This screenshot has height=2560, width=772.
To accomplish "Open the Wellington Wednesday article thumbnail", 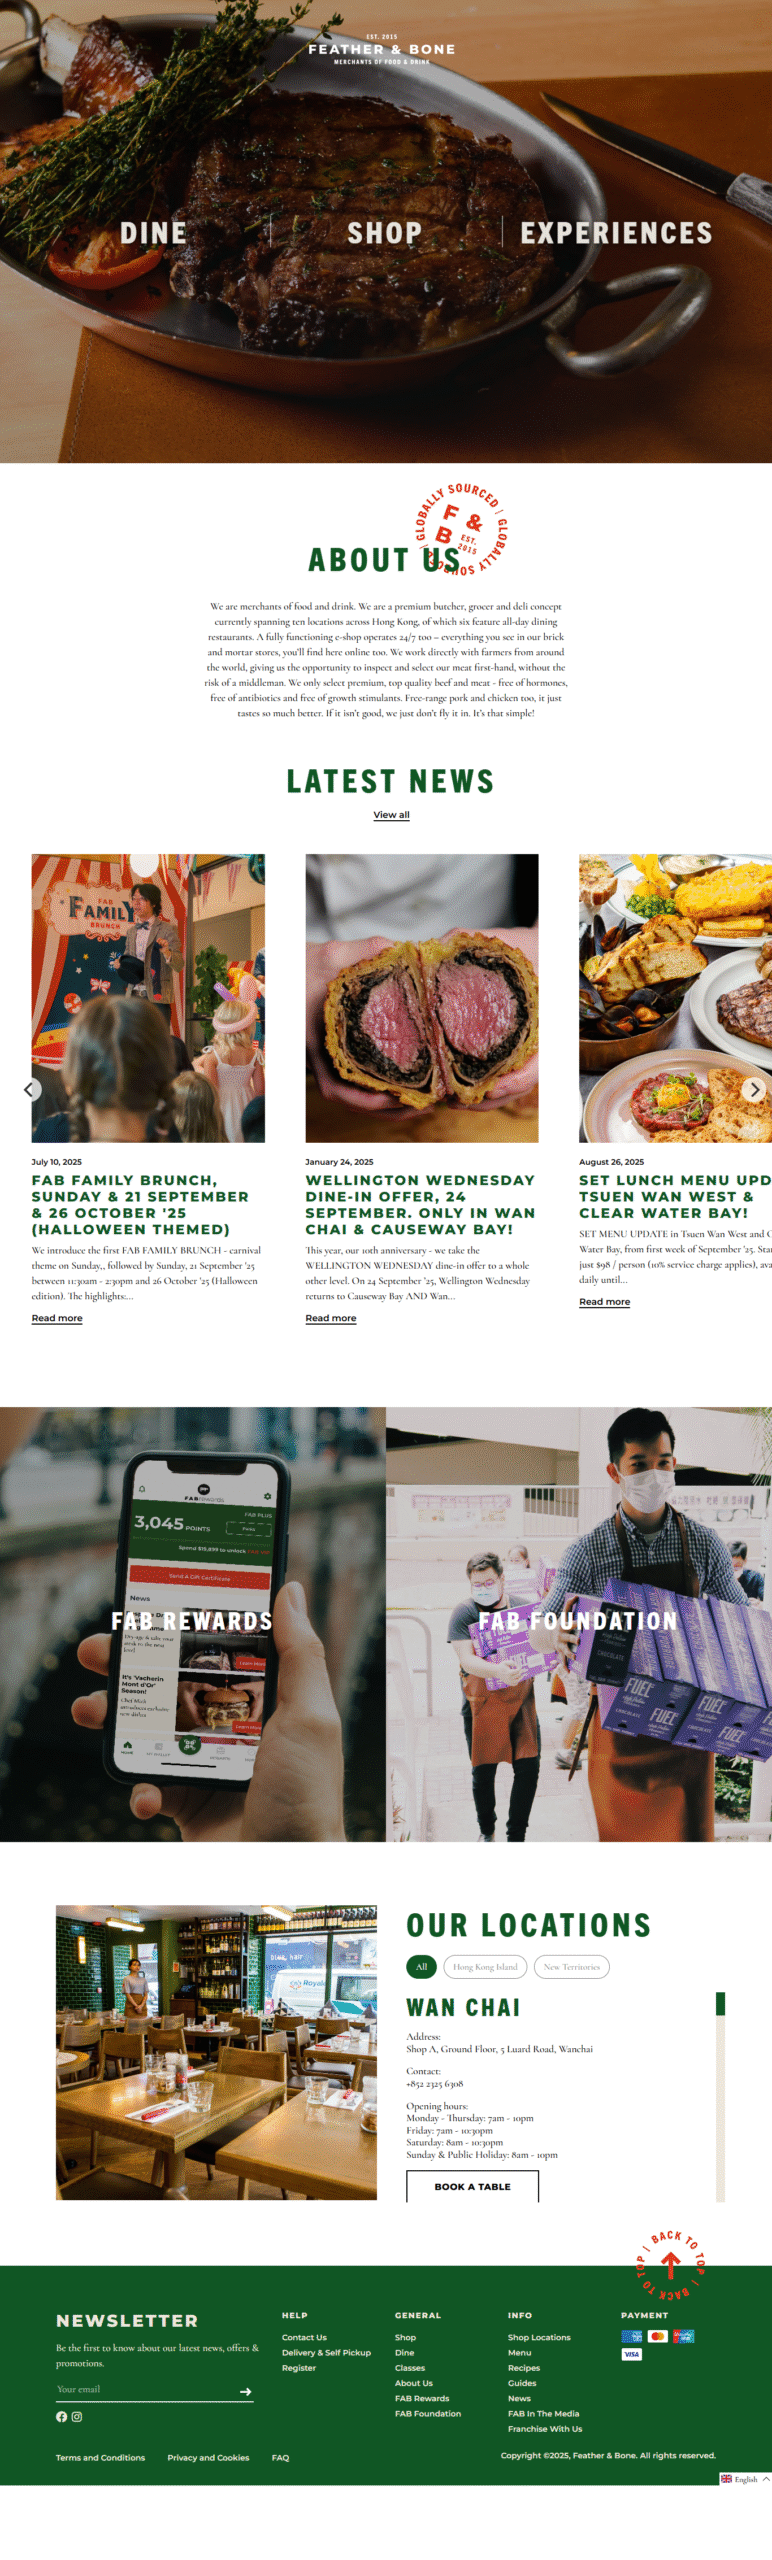I will click(421, 998).
